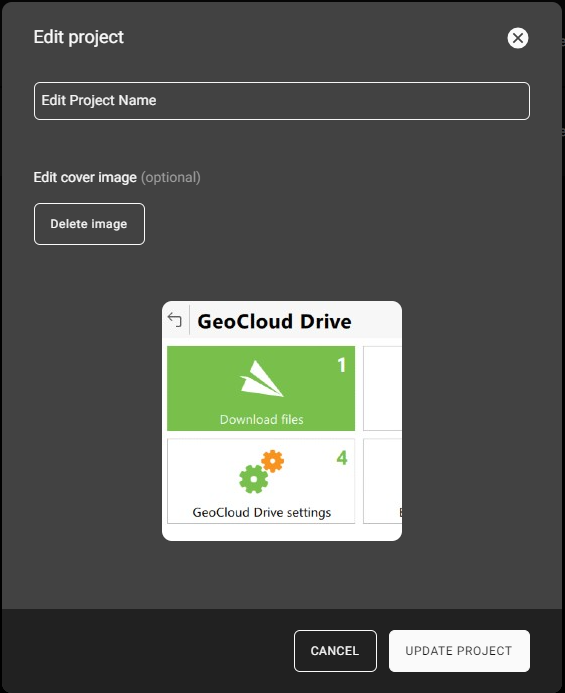
Task: Select the green Download files tile label
Action: [262, 419]
